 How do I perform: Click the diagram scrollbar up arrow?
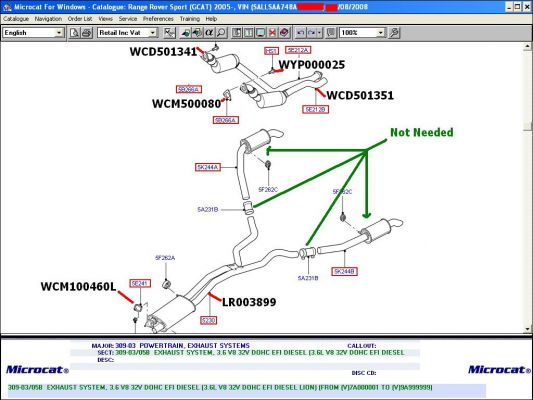pyautogui.click(x=528, y=47)
